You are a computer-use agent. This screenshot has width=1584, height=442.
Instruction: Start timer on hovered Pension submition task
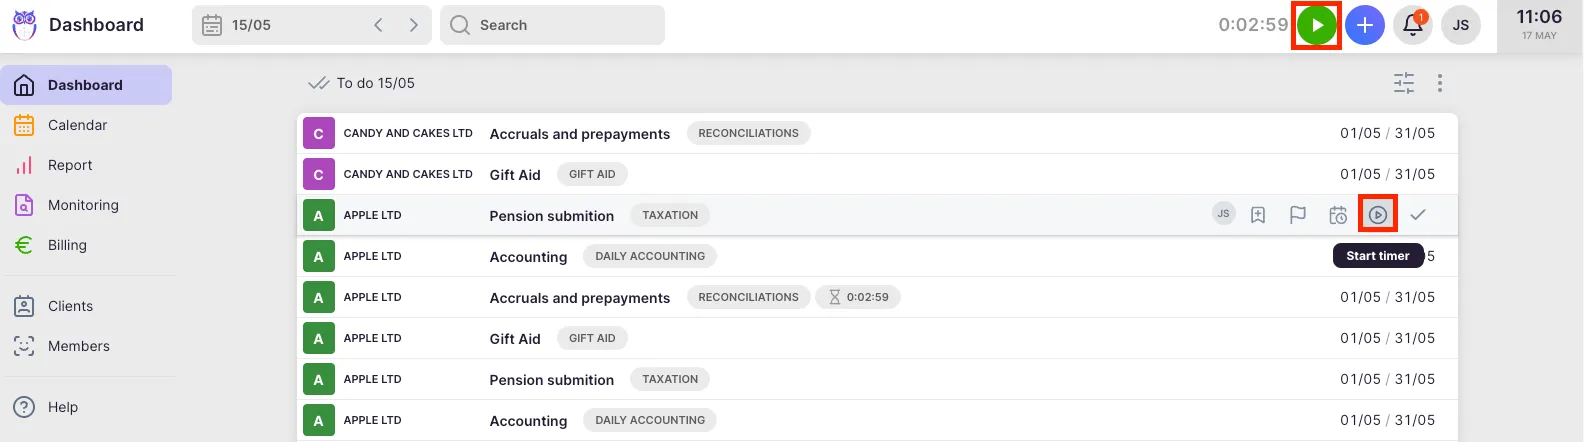click(1377, 215)
